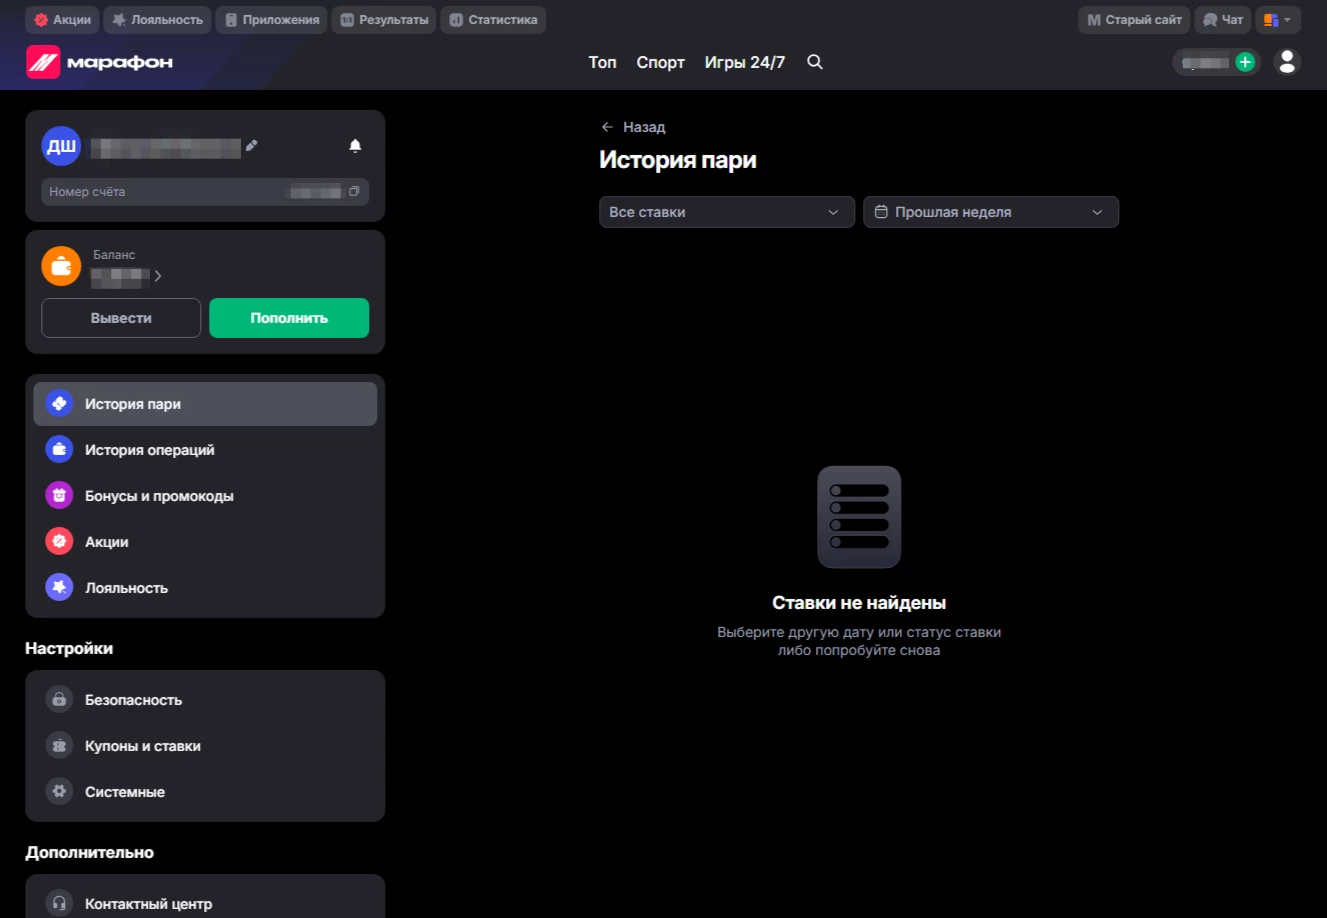Switch to the Топ section
Screen dimensions: 1327x918
(602, 62)
